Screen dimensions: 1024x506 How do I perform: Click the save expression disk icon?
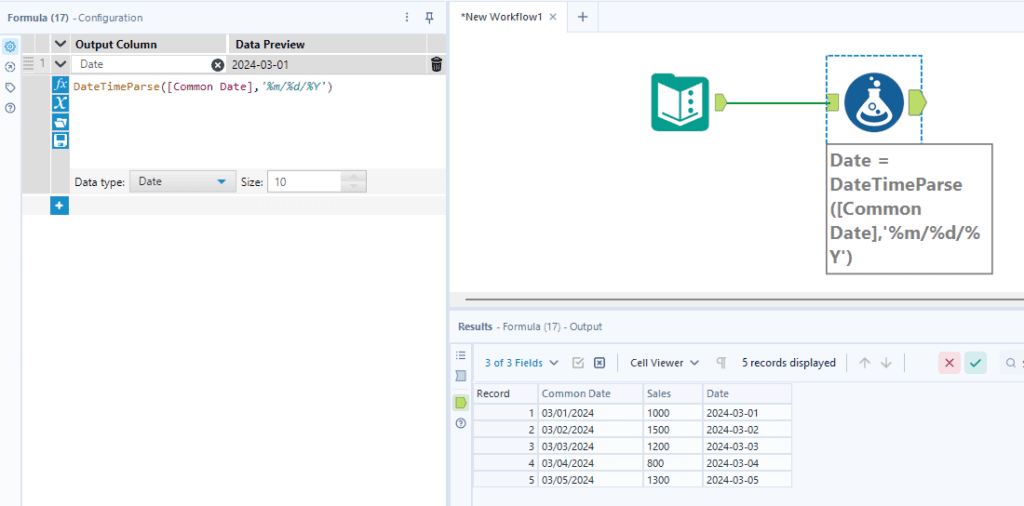tap(60, 140)
